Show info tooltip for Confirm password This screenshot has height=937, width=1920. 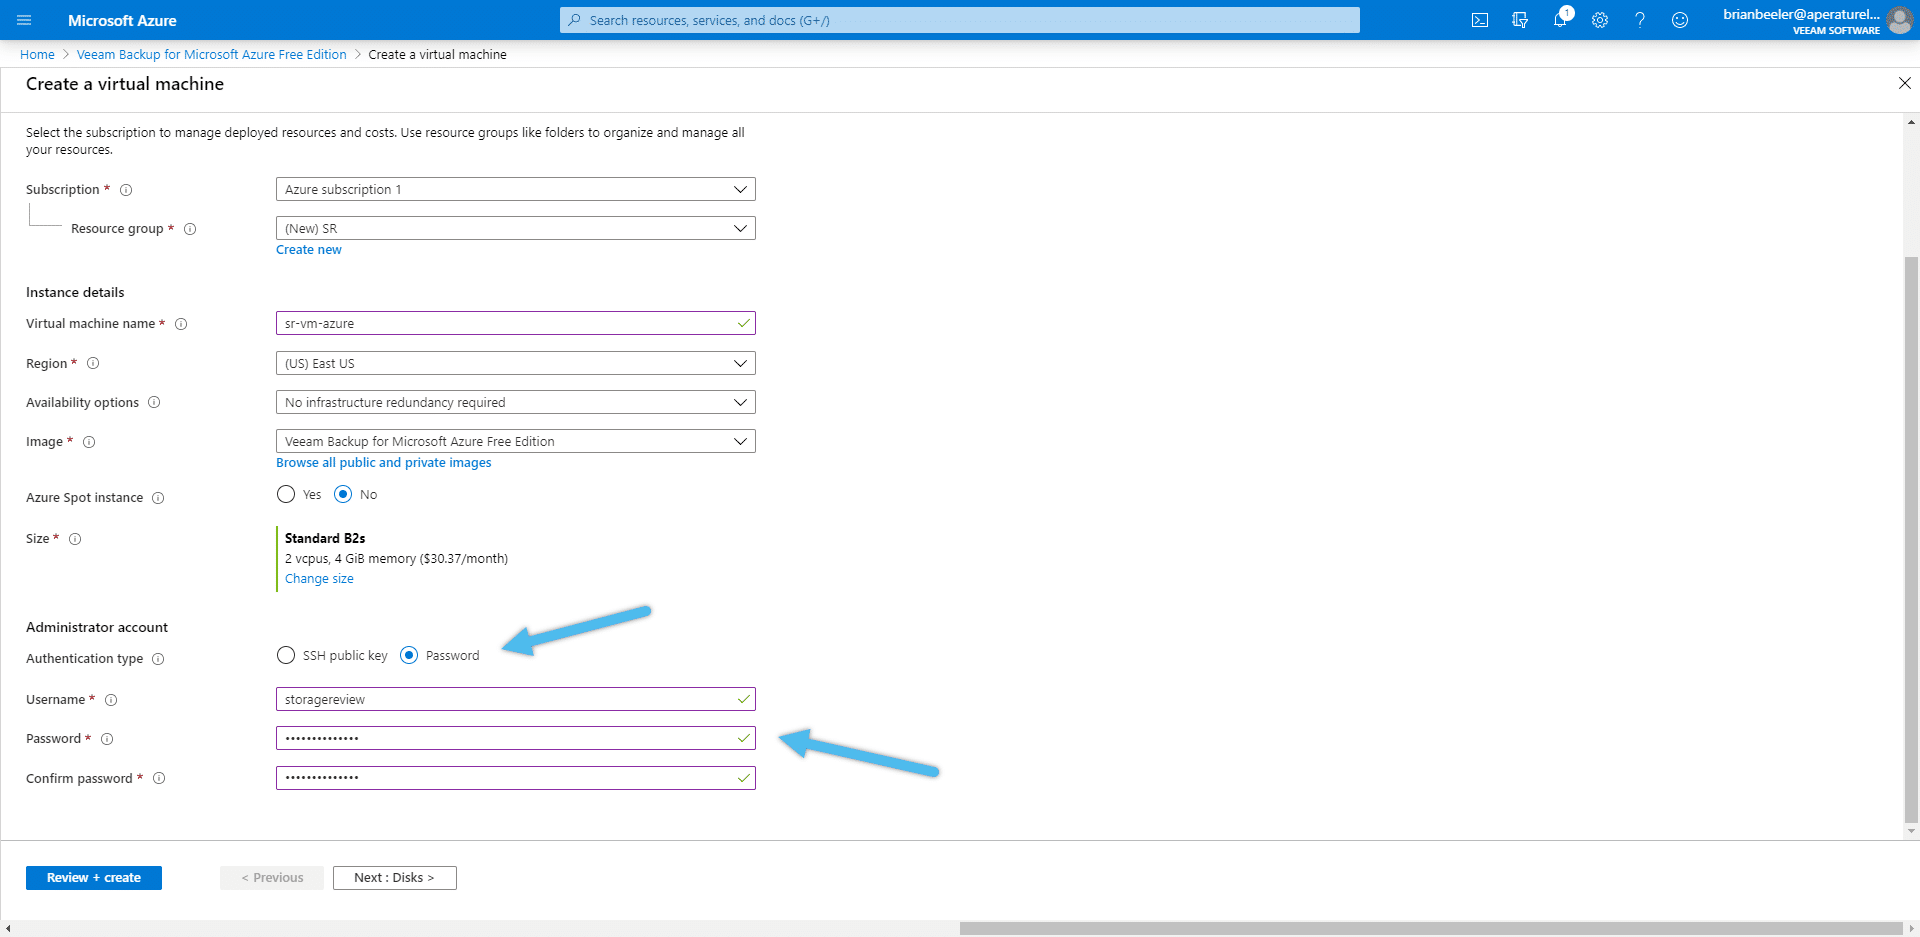click(159, 778)
